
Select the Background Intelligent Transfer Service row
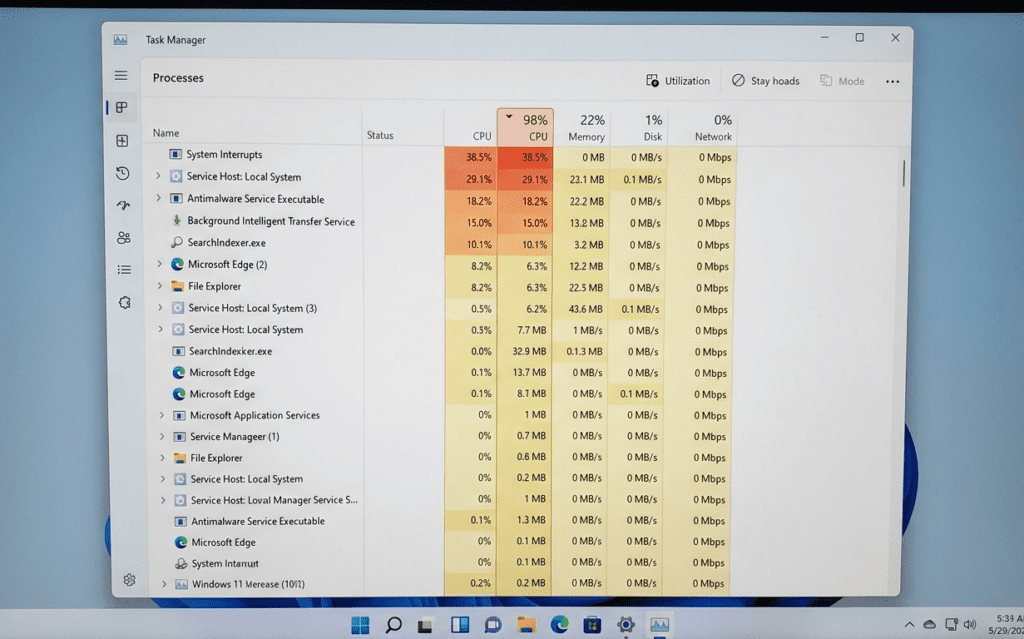(441, 221)
